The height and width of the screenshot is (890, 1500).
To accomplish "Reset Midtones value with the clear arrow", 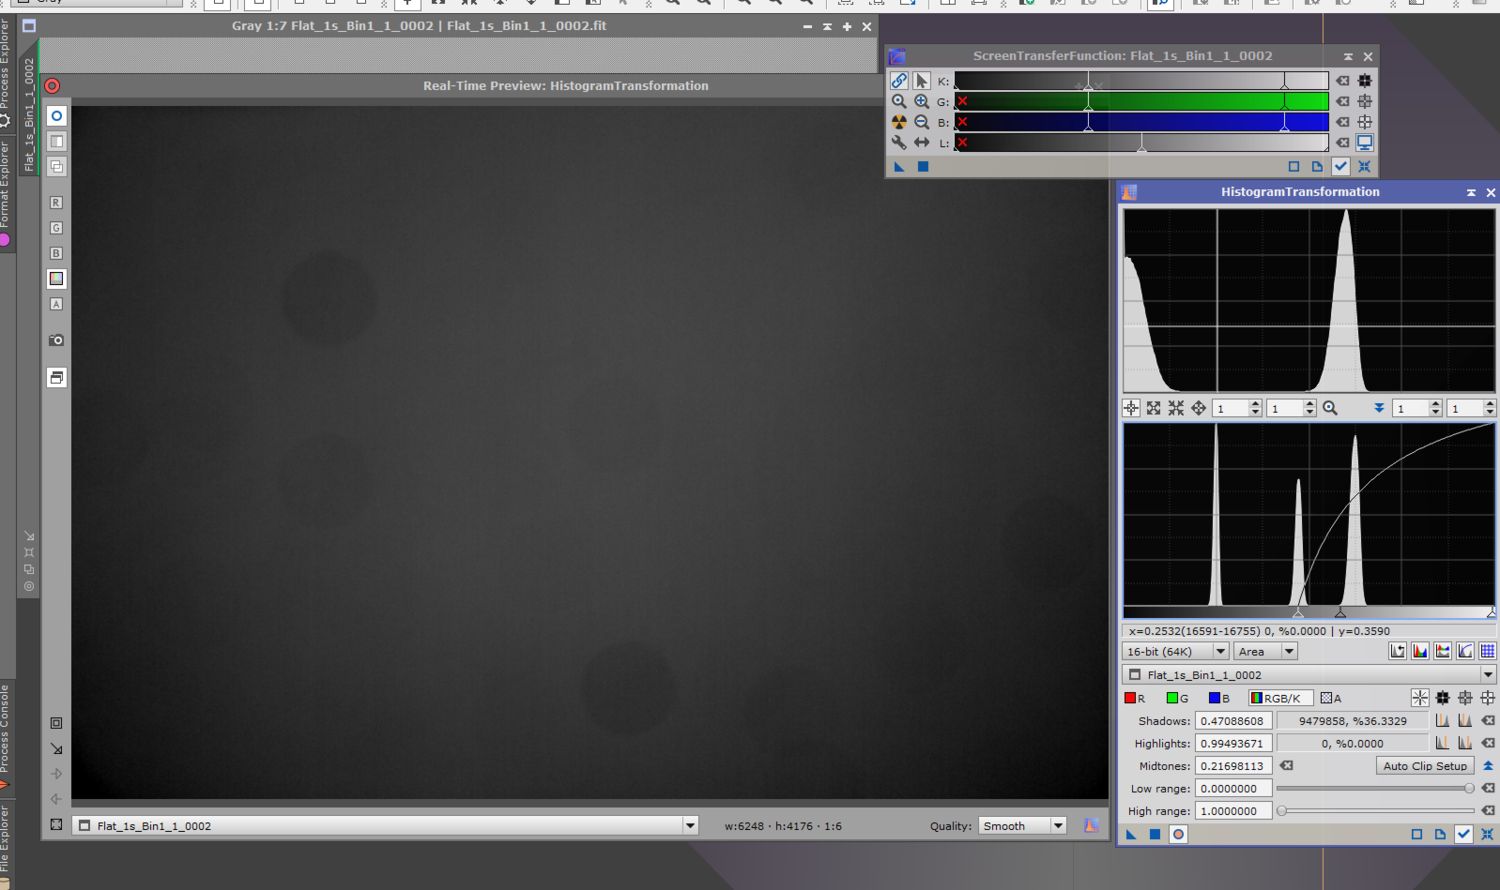I will (1287, 766).
